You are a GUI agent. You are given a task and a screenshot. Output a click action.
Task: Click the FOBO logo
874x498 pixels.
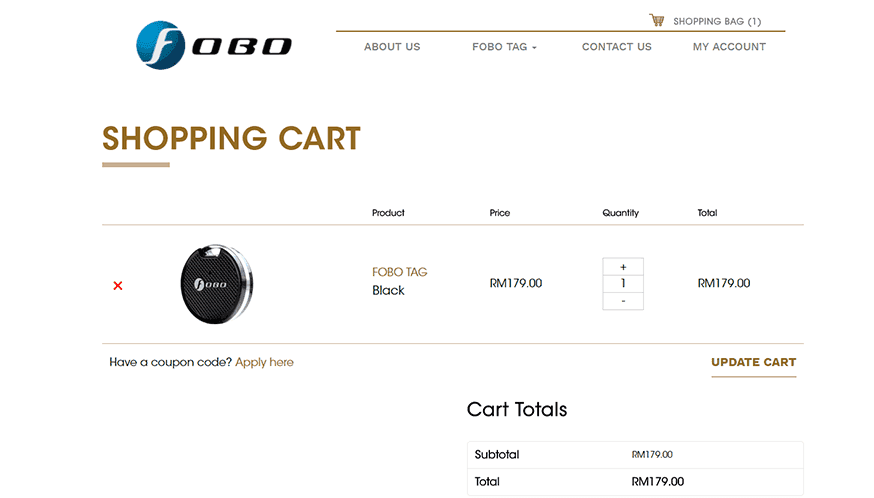213,45
